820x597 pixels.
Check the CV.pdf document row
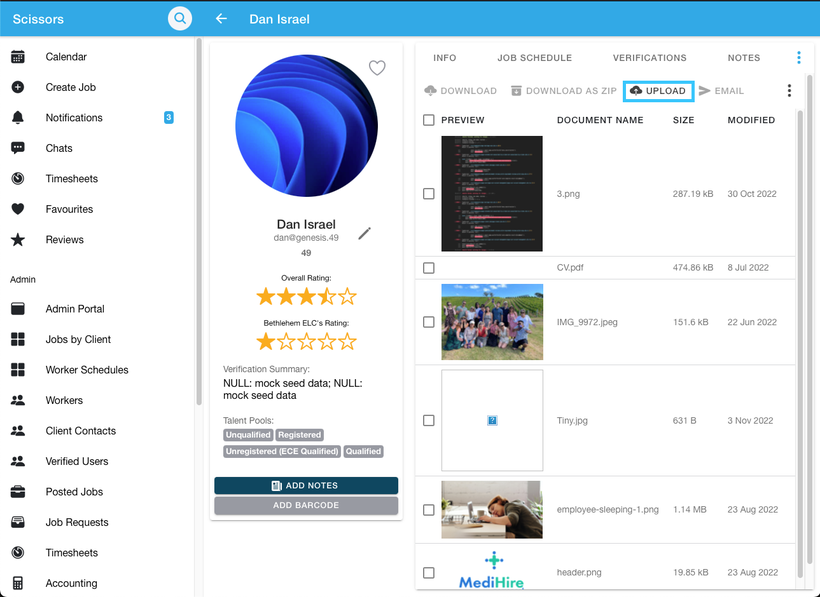tap(429, 268)
